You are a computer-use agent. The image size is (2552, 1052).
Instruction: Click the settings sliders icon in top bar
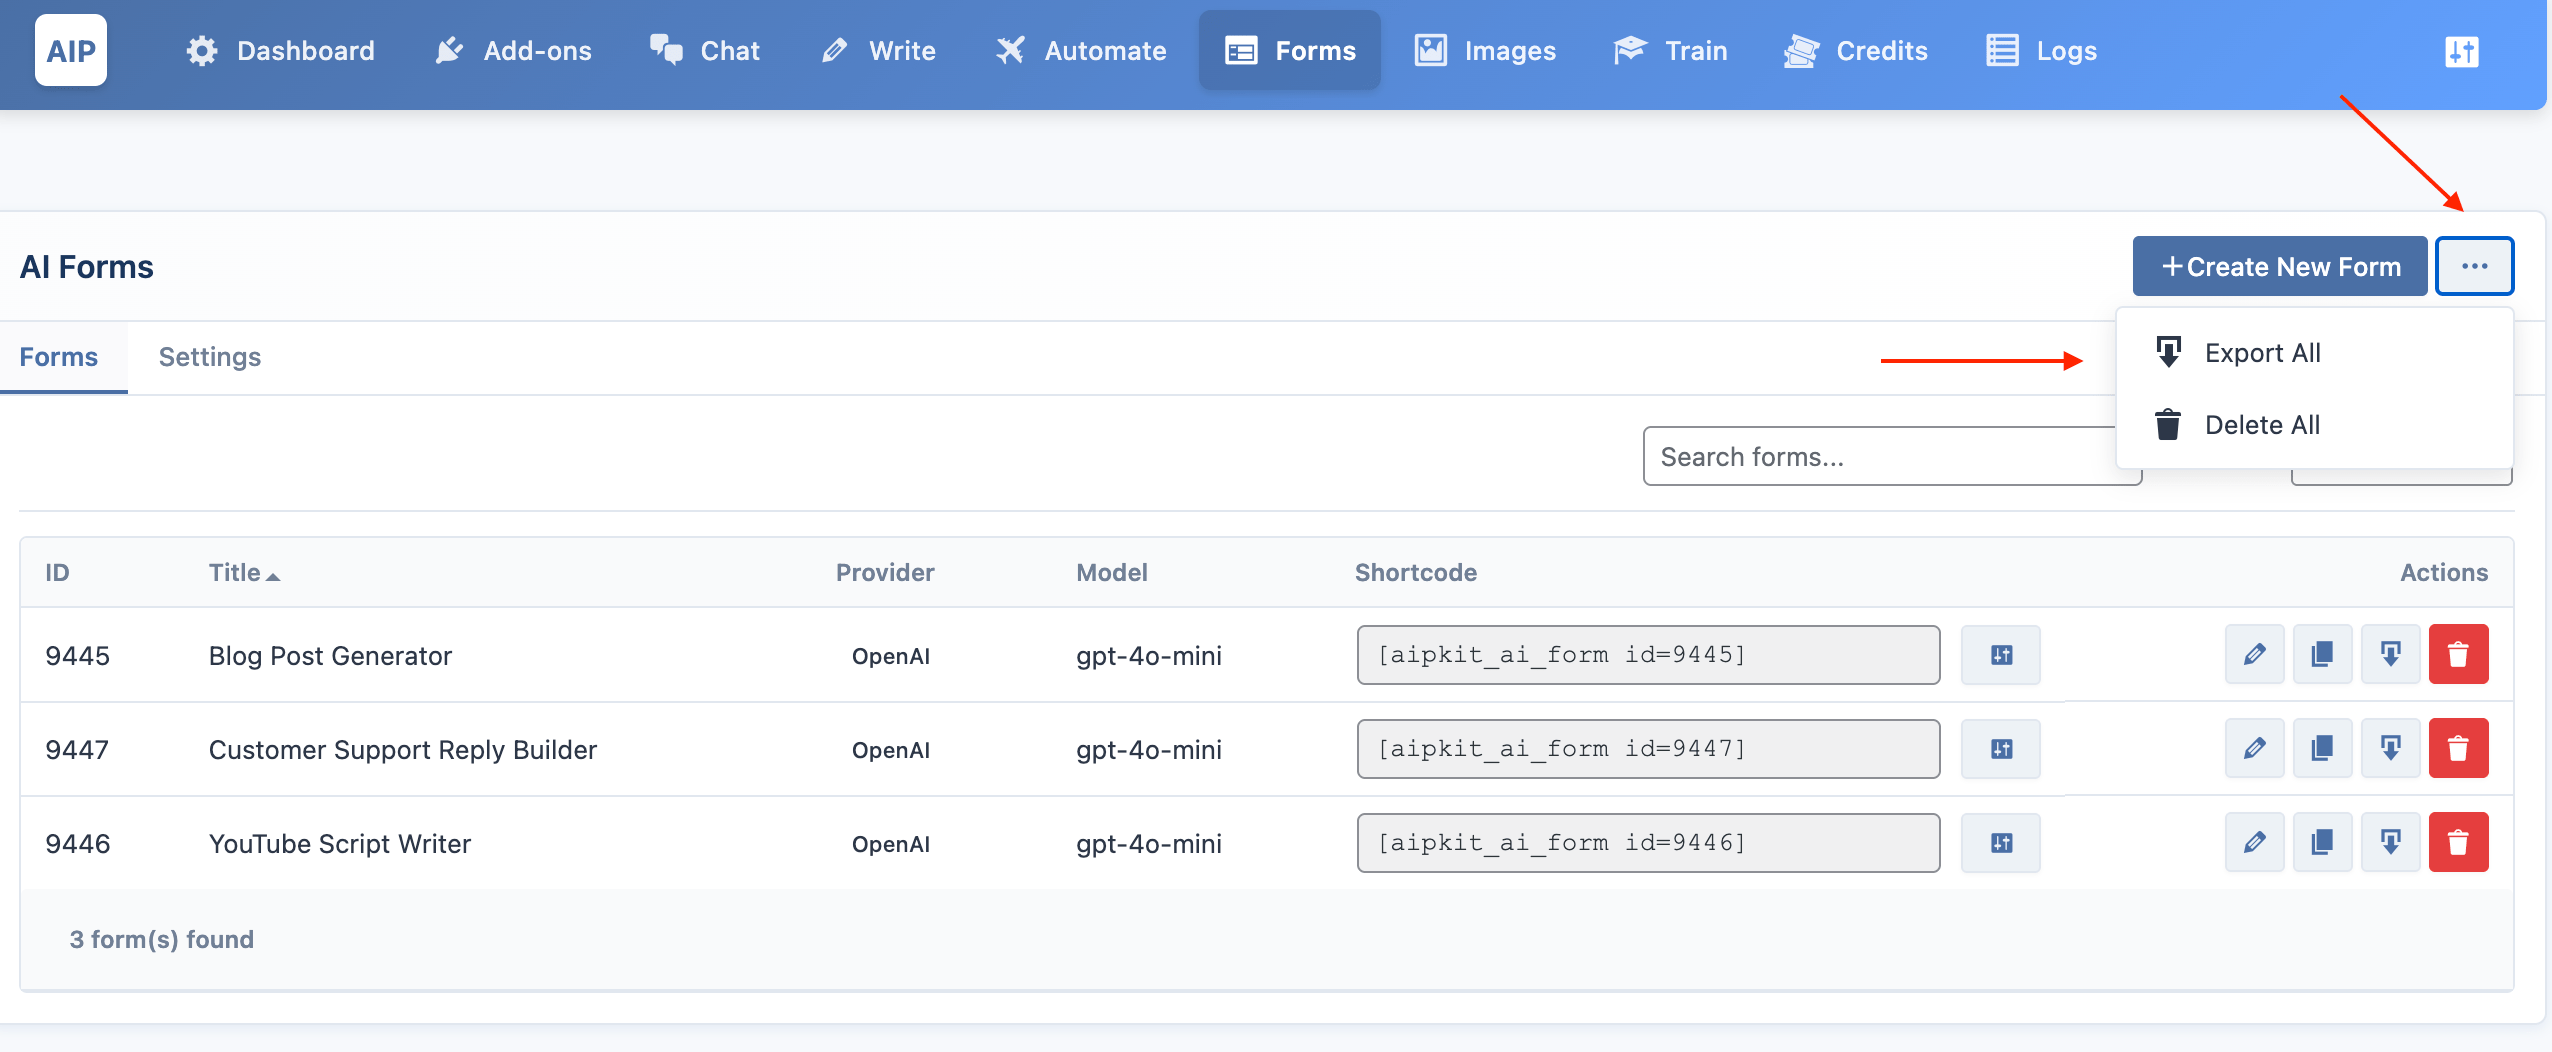click(2462, 51)
